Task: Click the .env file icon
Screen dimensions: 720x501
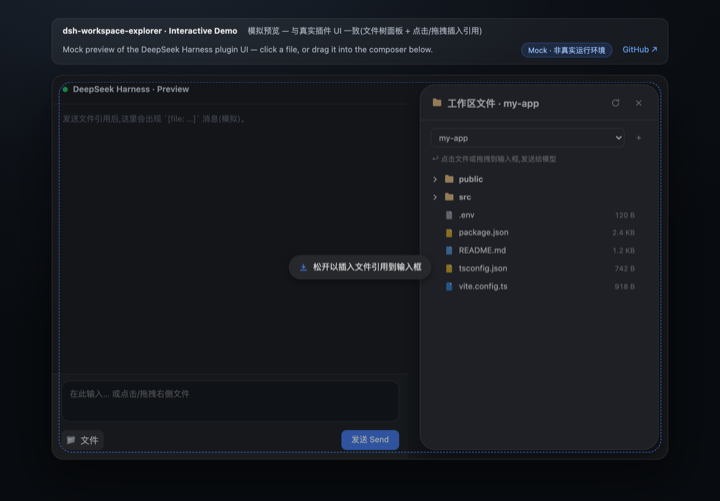Action: [x=449, y=215]
